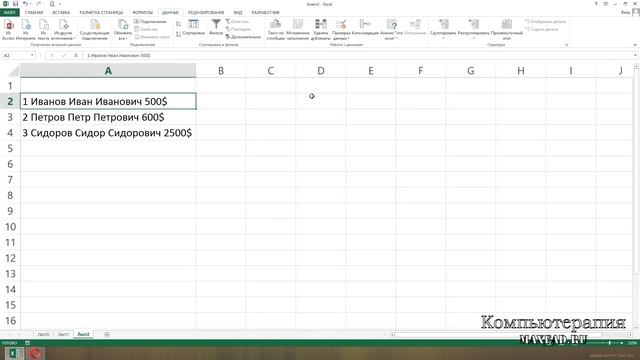Screen dimensions: 640x360
Task: Select column A header
Action: [108, 71]
